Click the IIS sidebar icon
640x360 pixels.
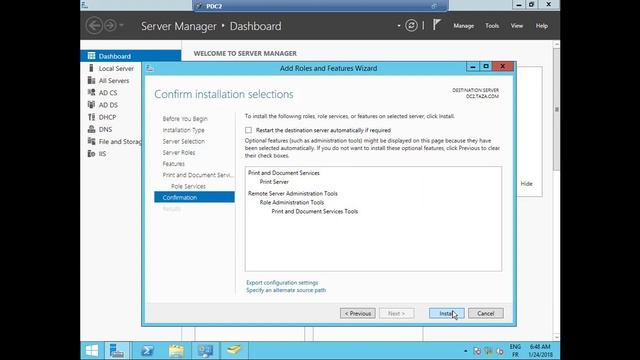(91, 153)
